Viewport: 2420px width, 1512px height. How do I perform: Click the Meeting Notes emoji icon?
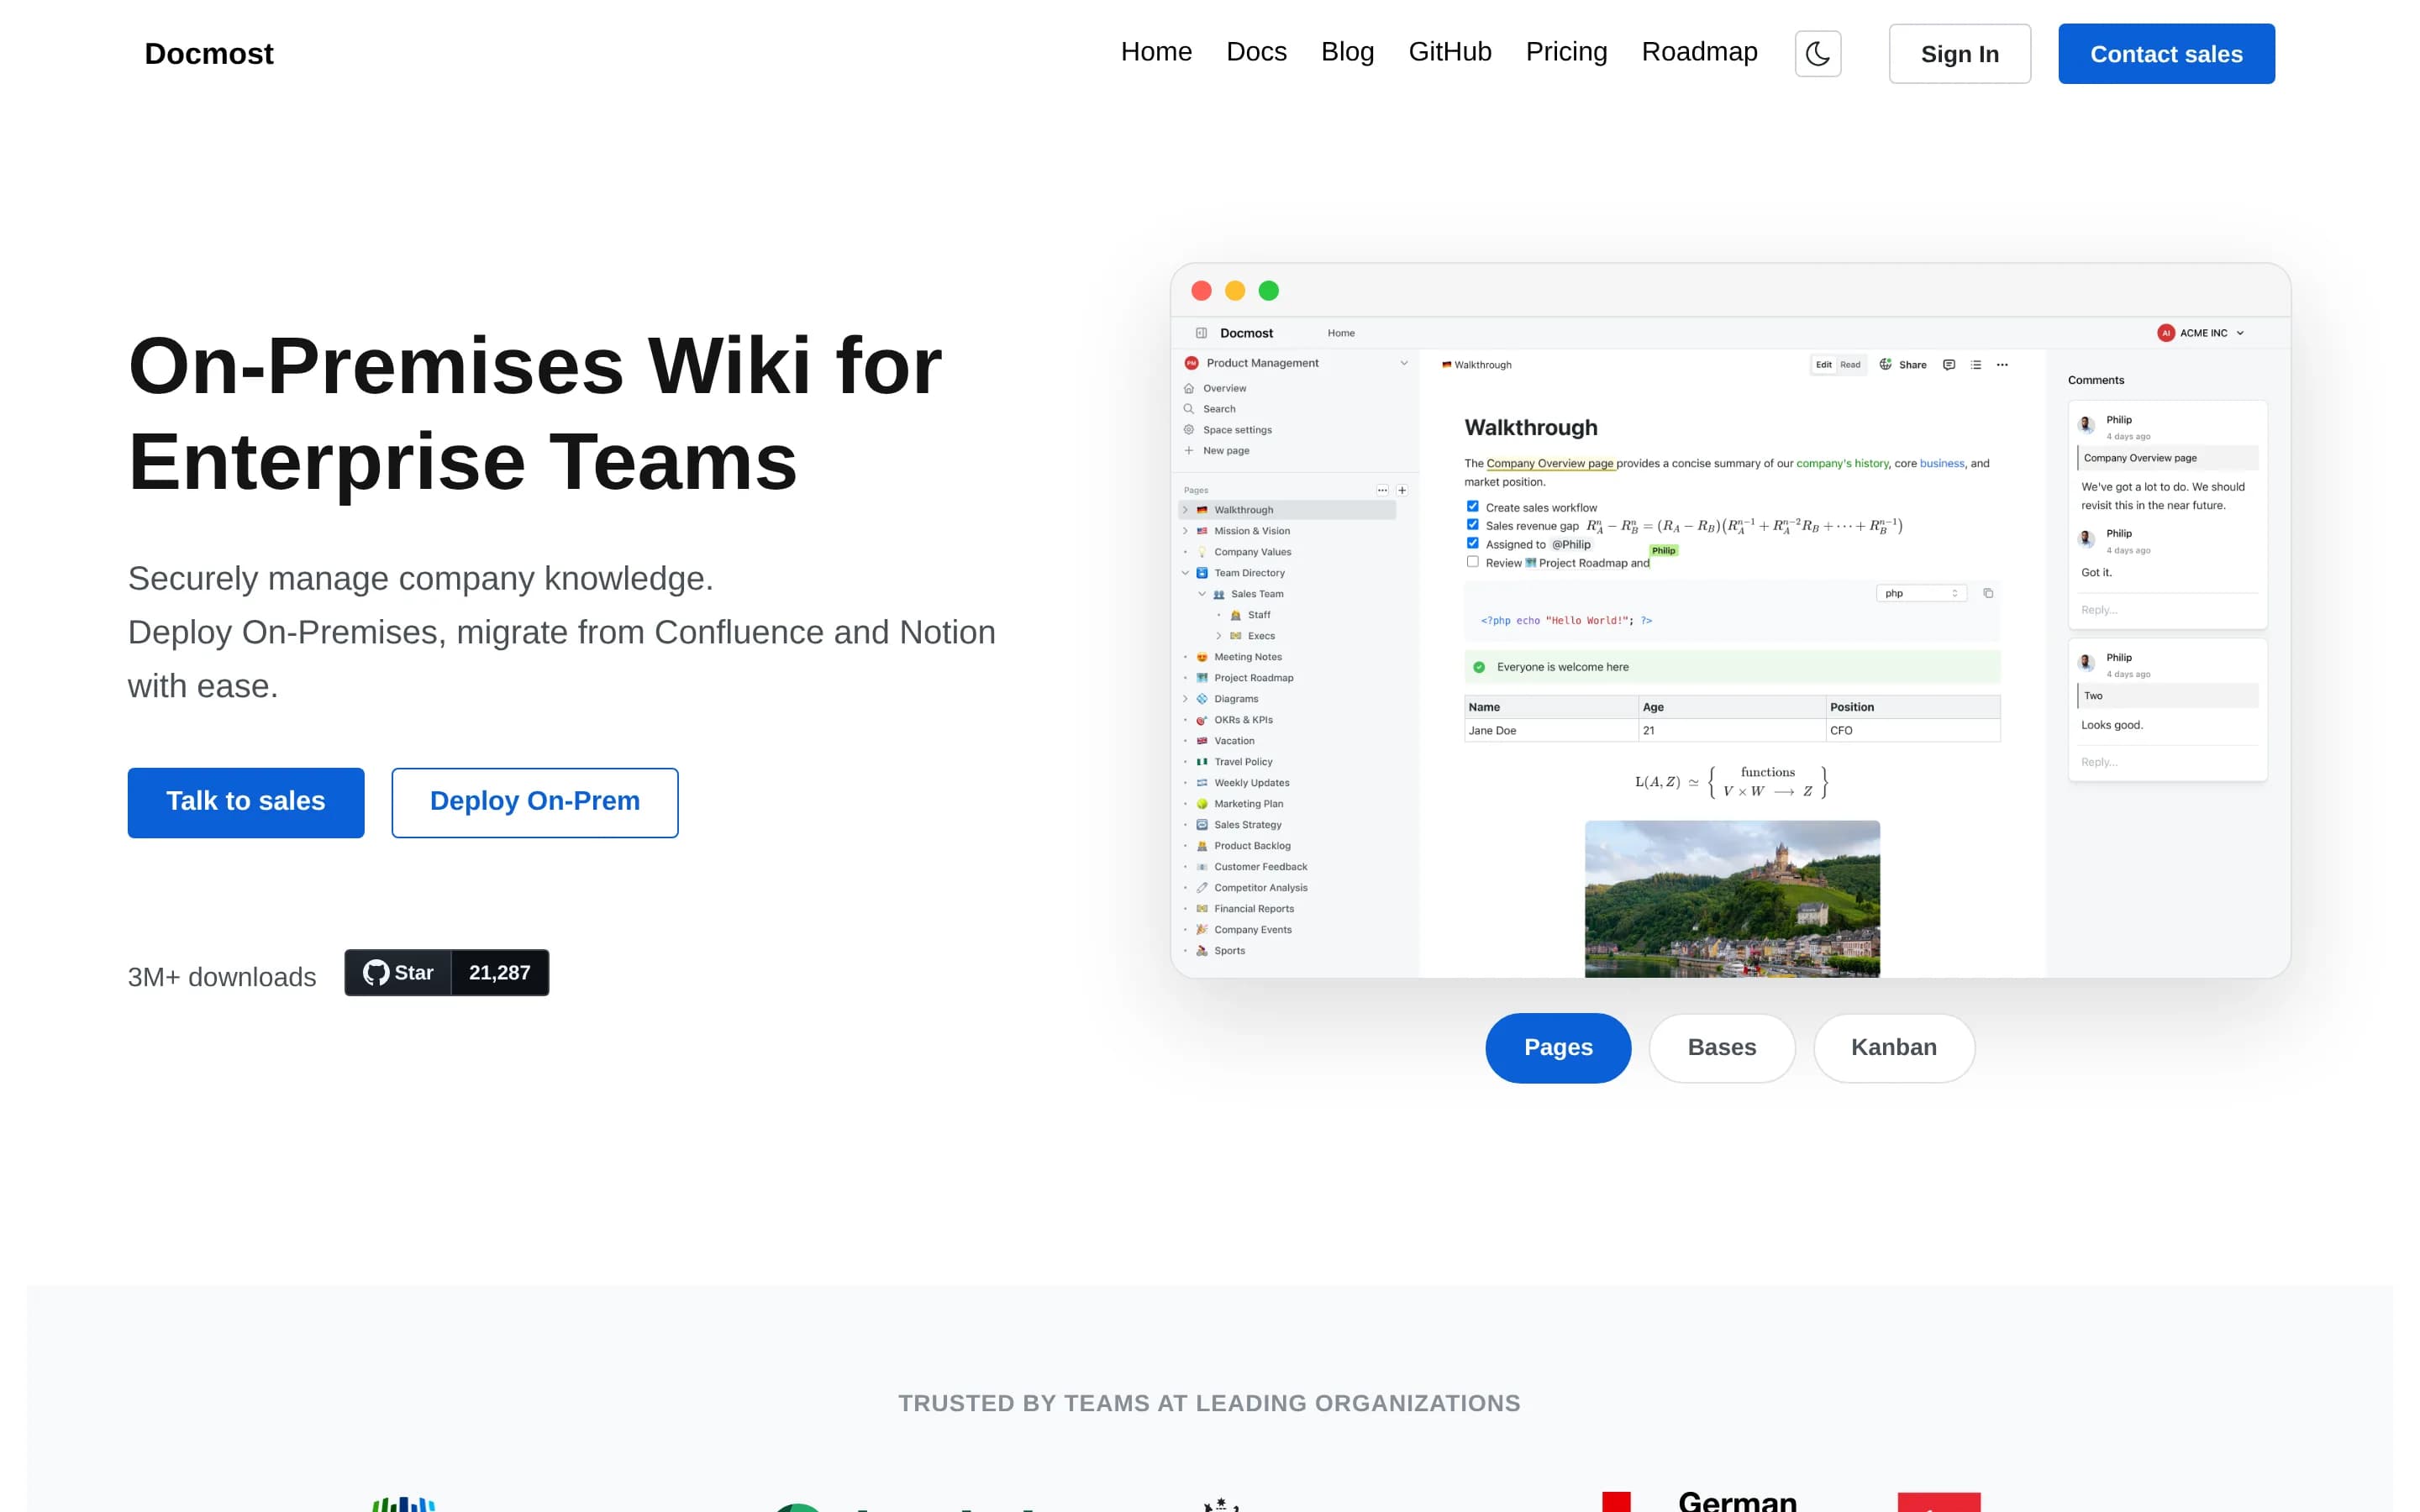(1202, 657)
